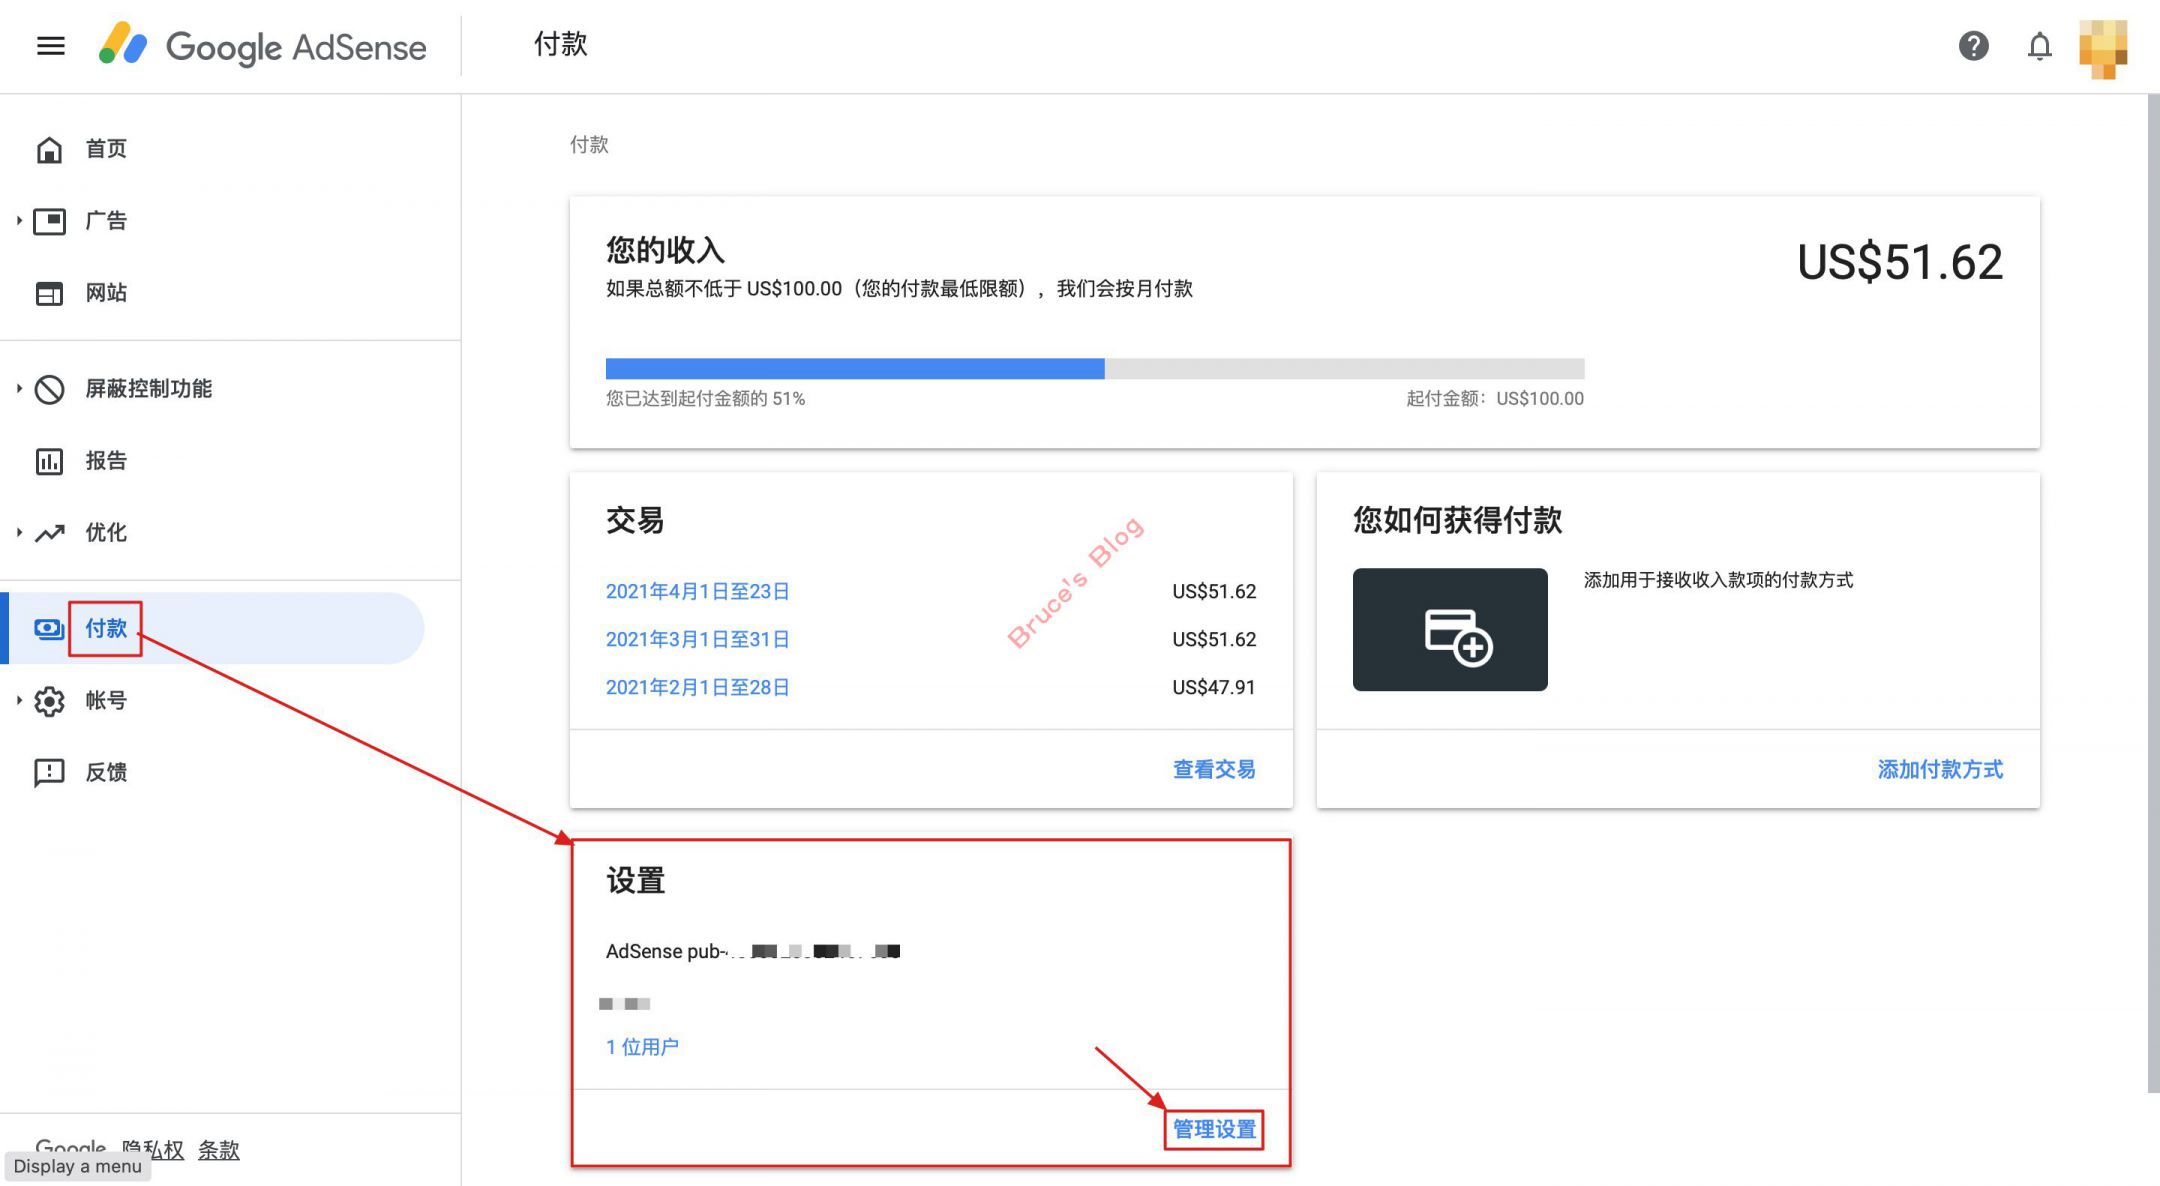Open transaction 2021年2月1日至28日

(698, 687)
